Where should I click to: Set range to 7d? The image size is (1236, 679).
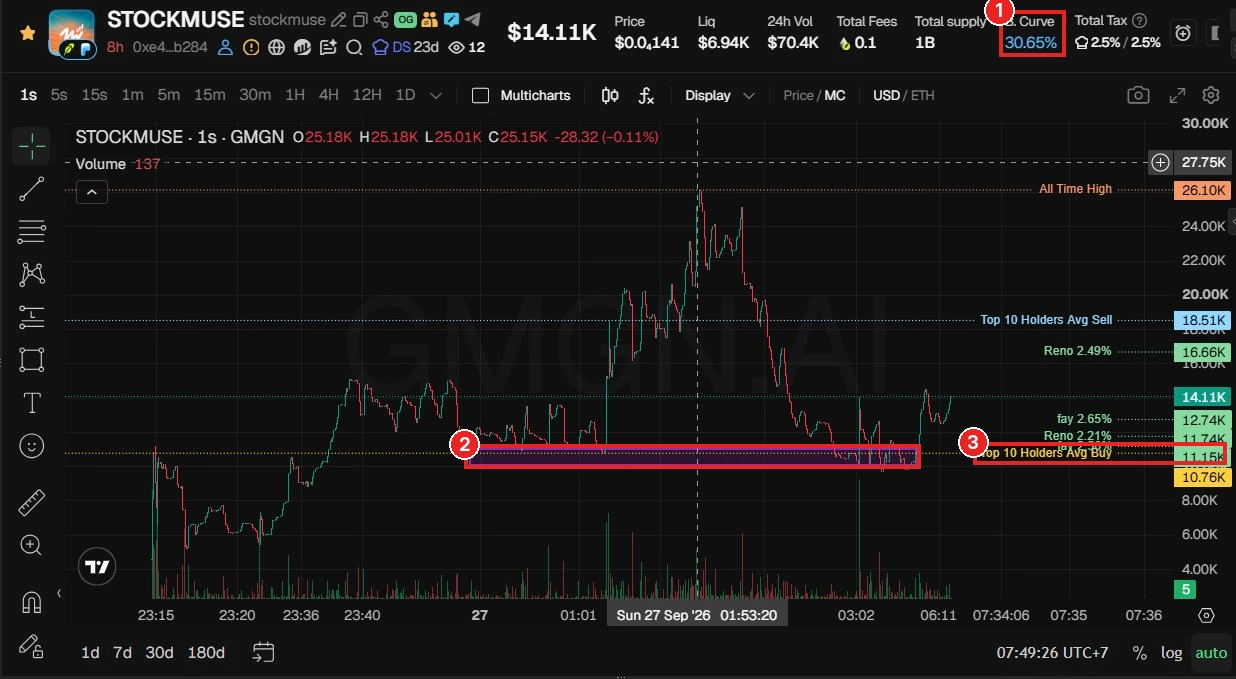(x=122, y=653)
